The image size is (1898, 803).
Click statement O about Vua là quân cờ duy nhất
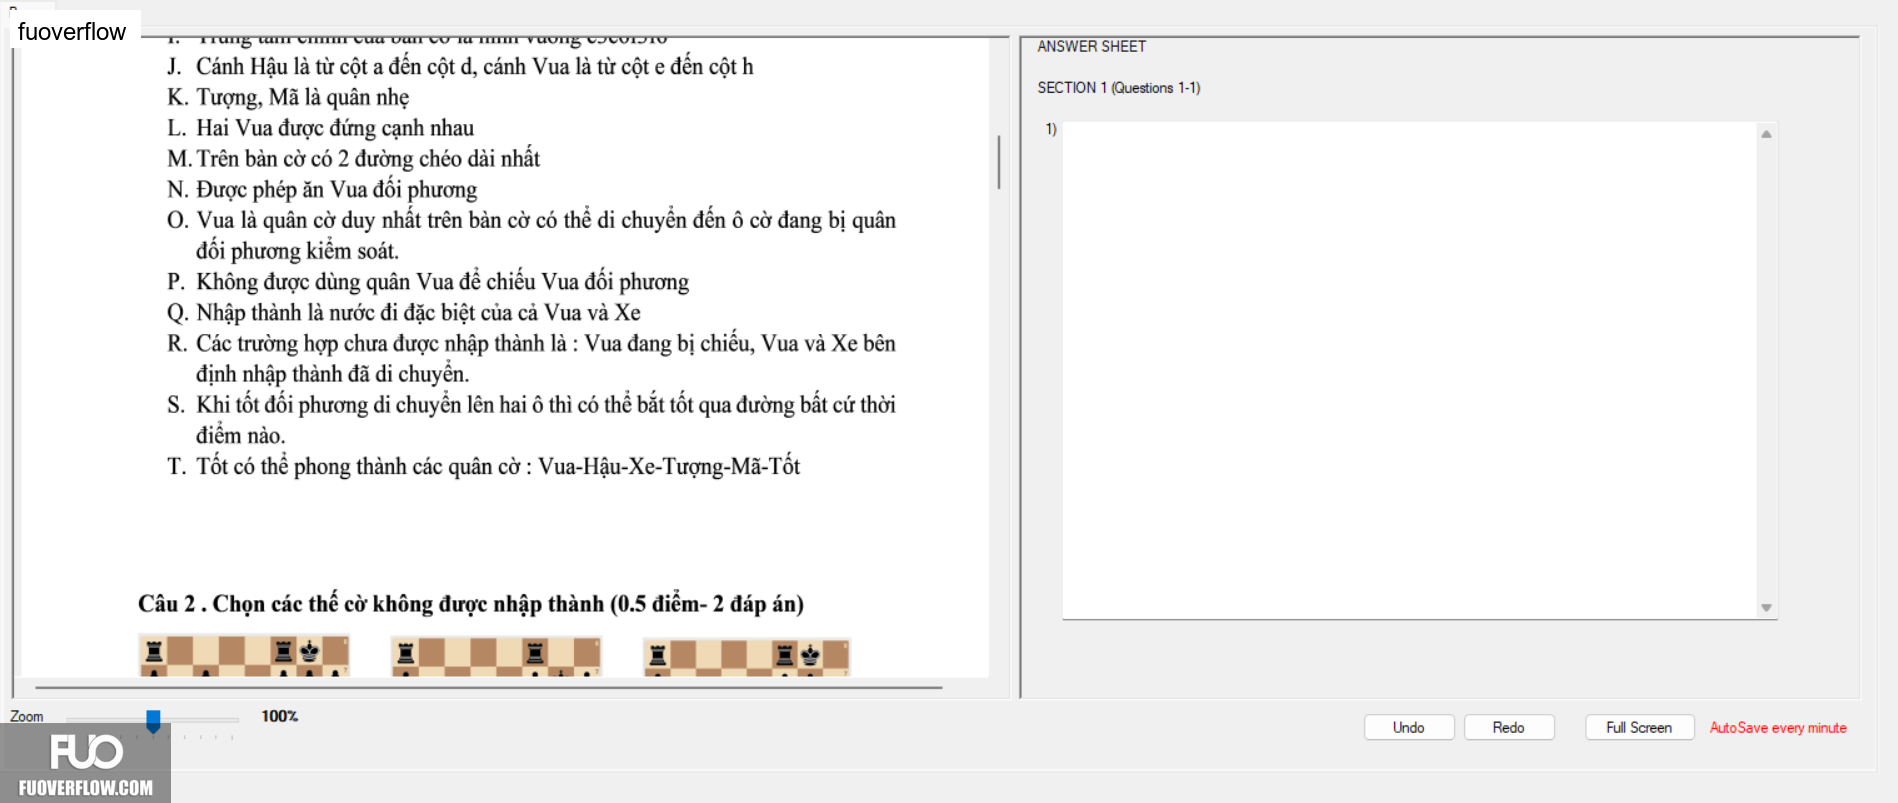tap(531, 235)
